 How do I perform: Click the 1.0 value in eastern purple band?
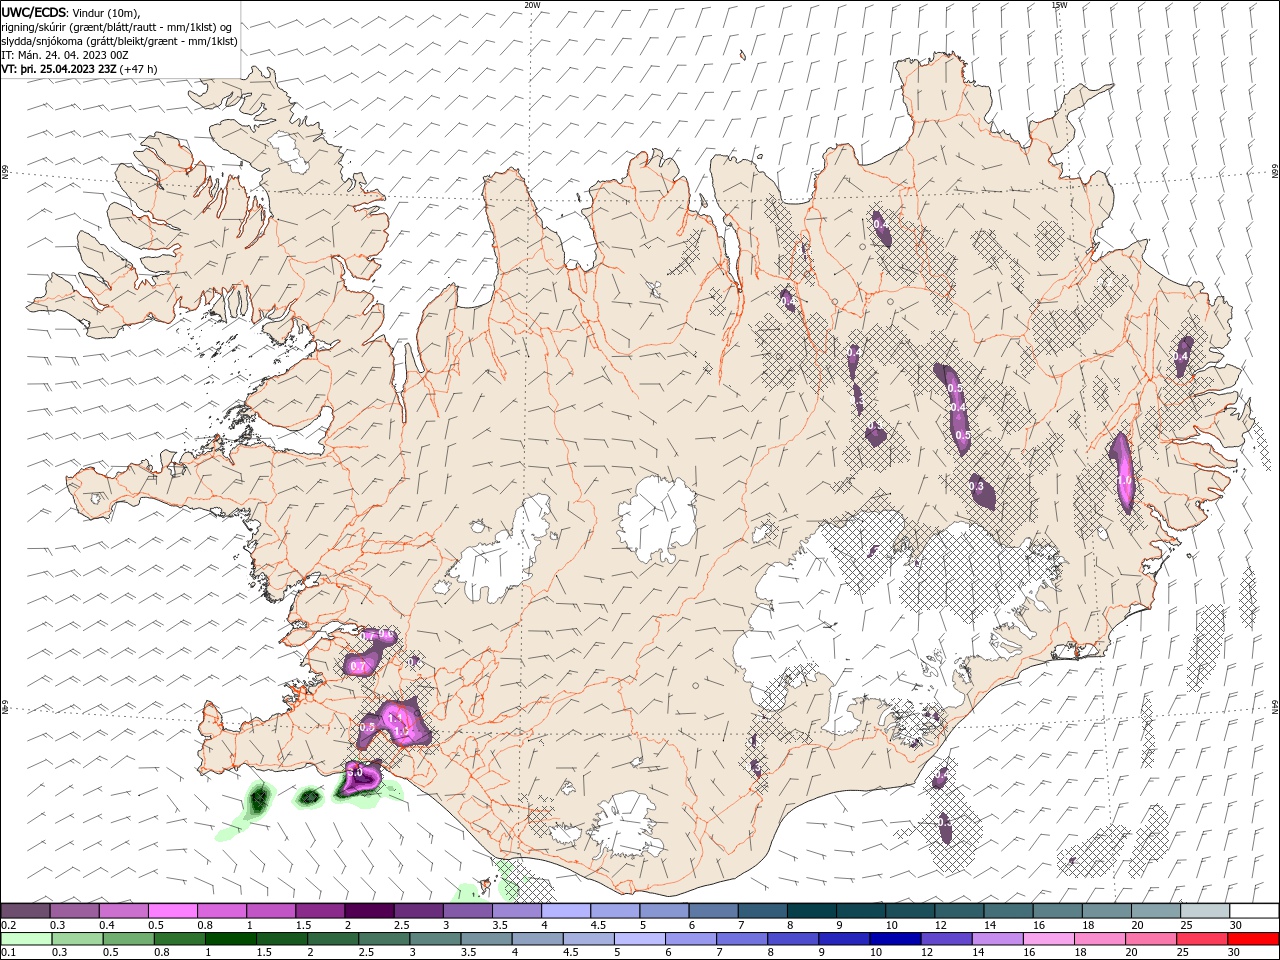[x=1124, y=480]
